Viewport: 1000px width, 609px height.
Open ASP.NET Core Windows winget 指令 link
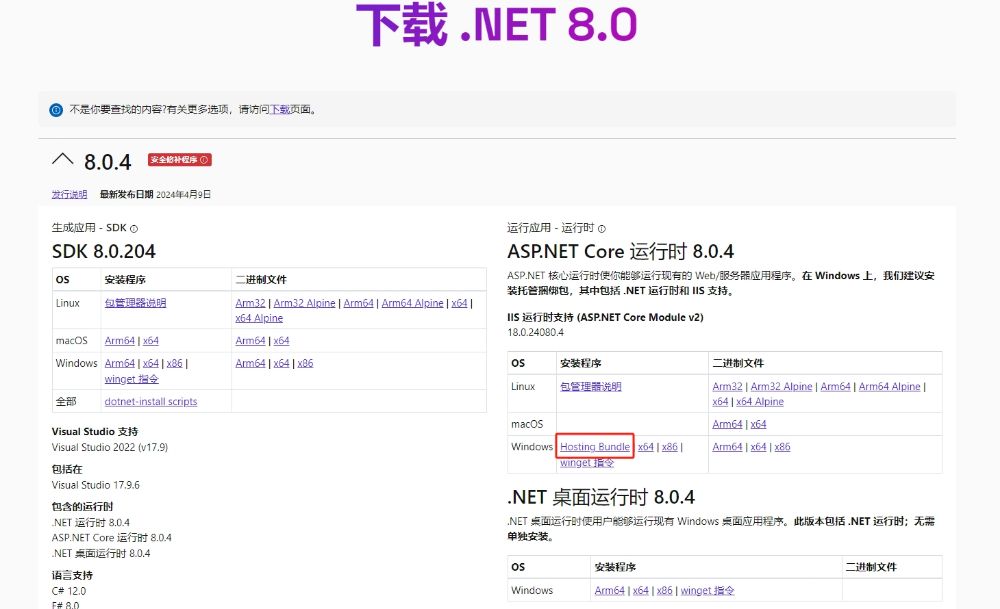click(587, 463)
